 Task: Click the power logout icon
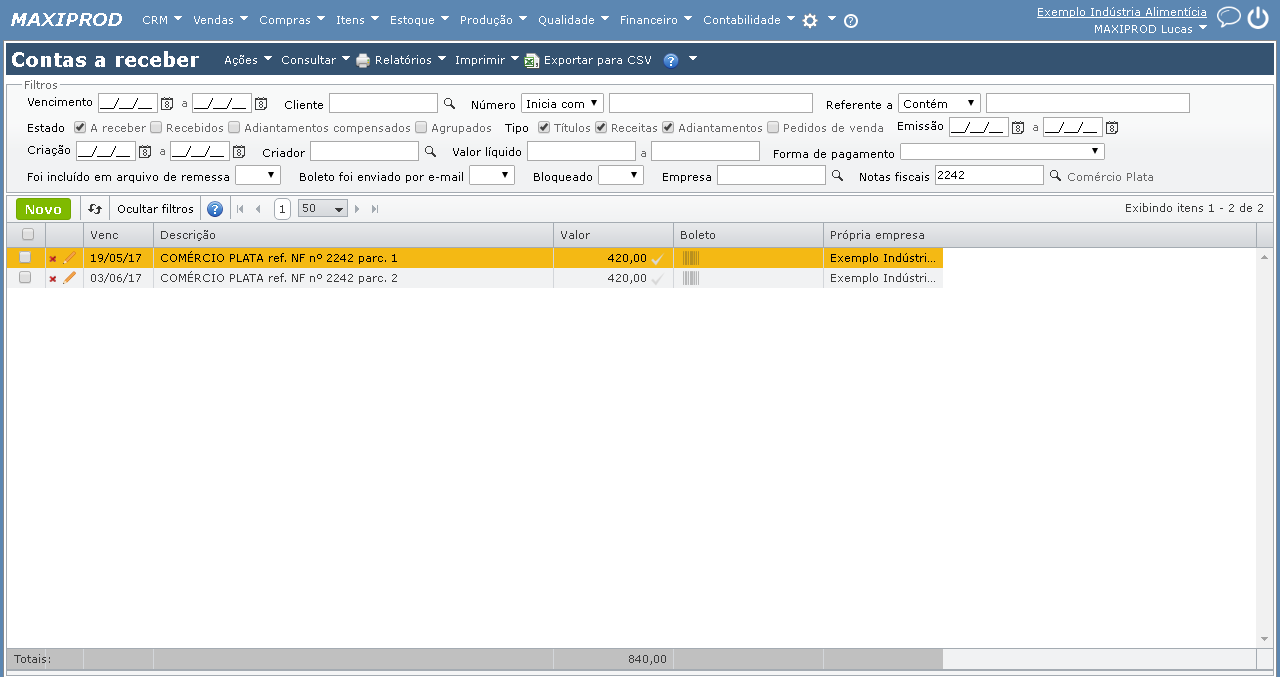pos(1258,17)
